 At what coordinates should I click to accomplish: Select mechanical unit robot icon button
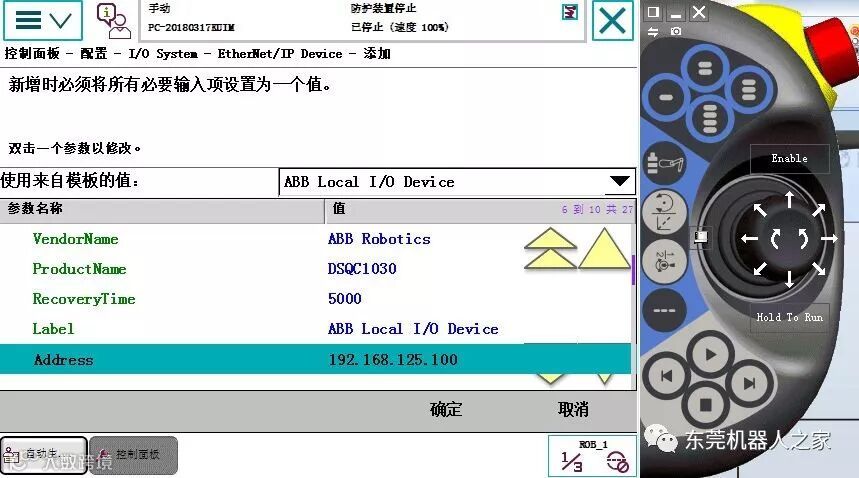664,164
